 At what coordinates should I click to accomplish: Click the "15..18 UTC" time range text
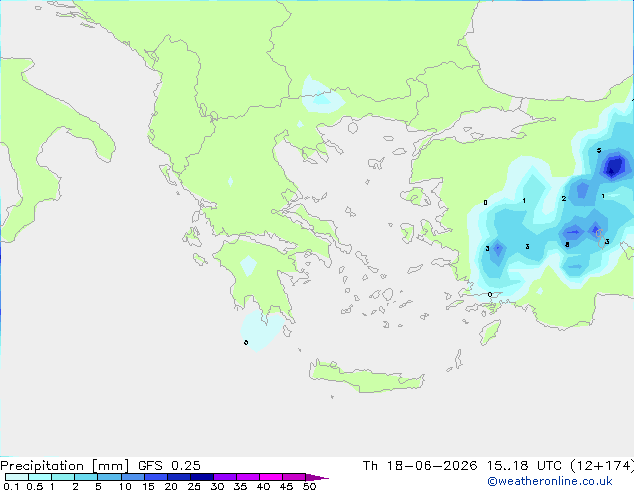(x=524, y=466)
